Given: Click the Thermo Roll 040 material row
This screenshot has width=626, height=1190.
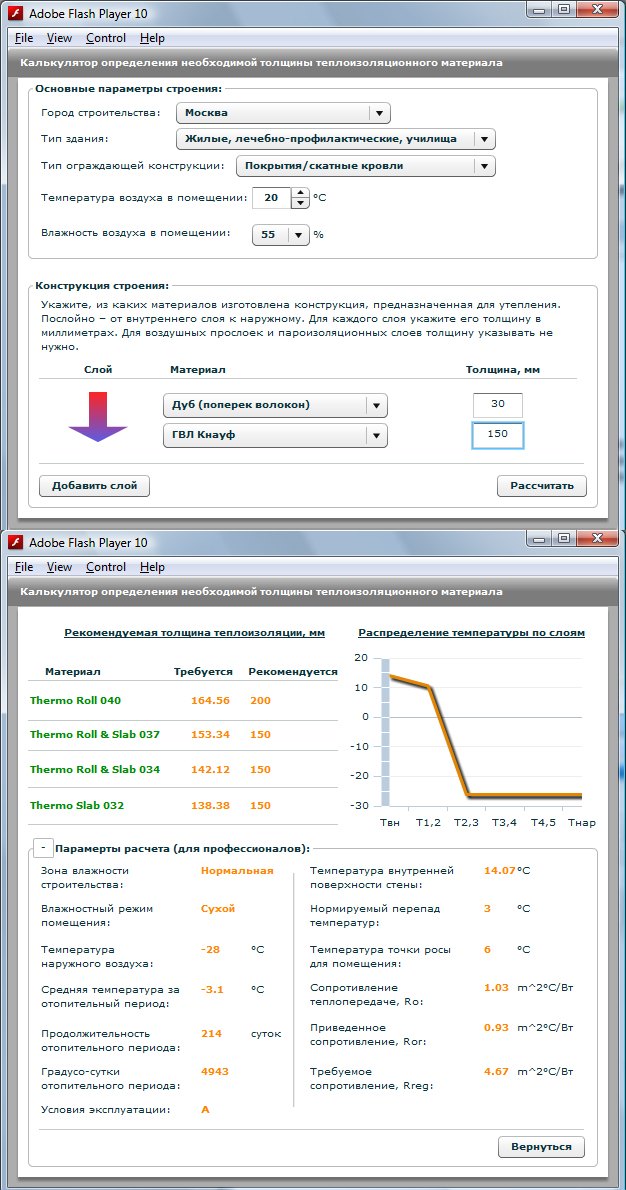Looking at the screenshot, I should (183, 700).
